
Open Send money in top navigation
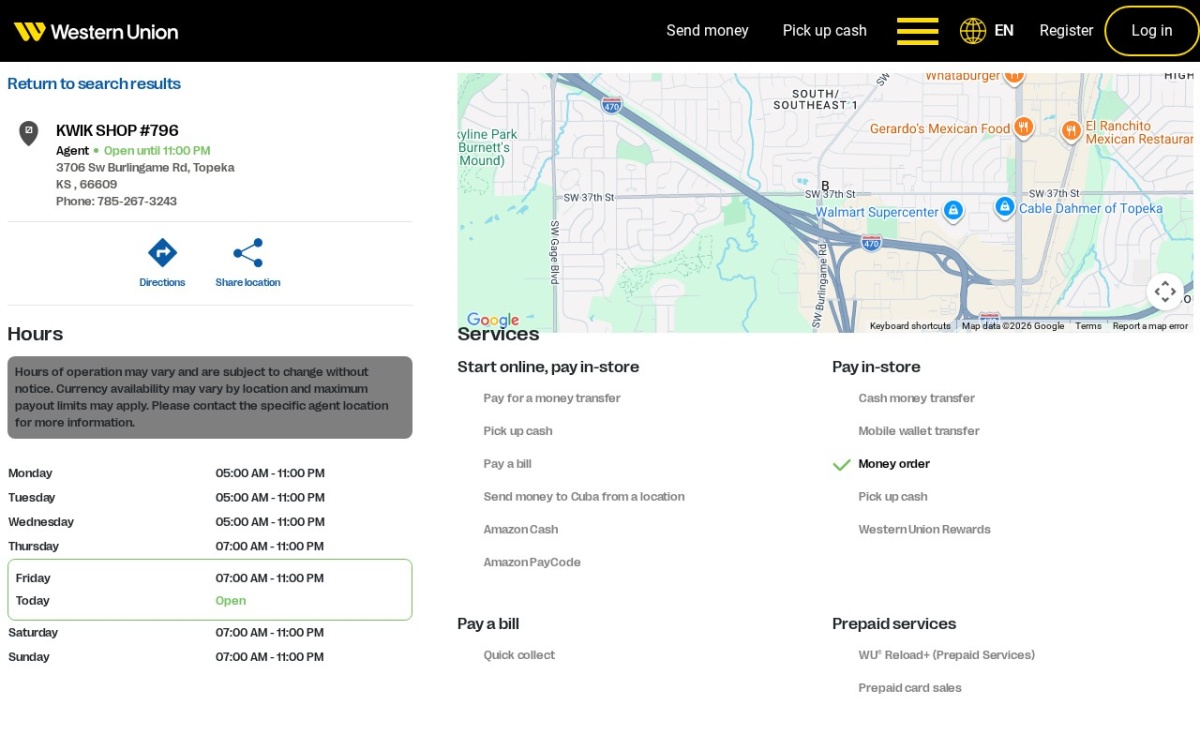tap(707, 31)
